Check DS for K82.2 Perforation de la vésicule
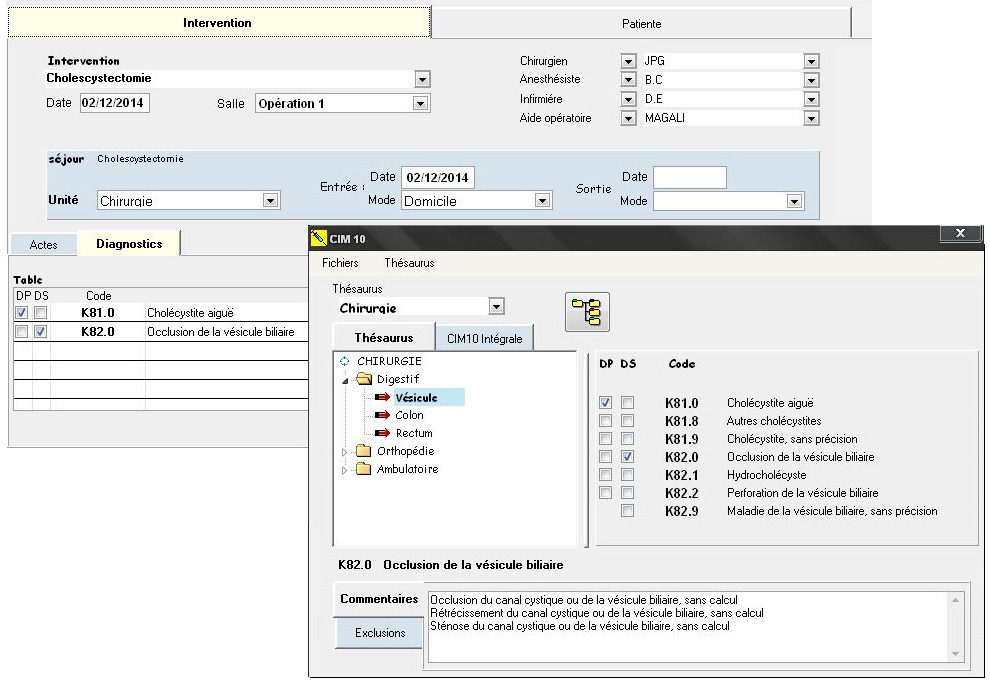990x680 pixels. pyautogui.click(x=627, y=492)
